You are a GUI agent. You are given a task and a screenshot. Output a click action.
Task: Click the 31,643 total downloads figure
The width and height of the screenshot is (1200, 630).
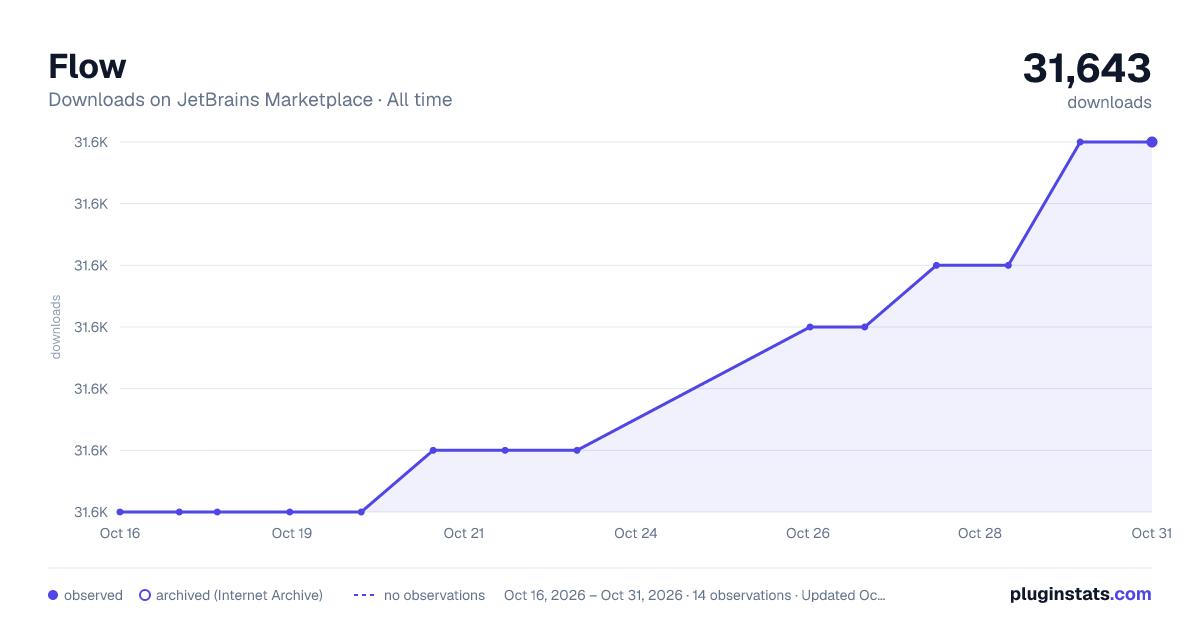point(1087,68)
